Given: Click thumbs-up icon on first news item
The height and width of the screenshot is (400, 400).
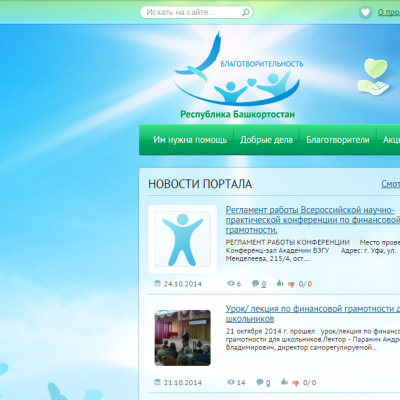Looking at the screenshot, I should coord(280,283).
